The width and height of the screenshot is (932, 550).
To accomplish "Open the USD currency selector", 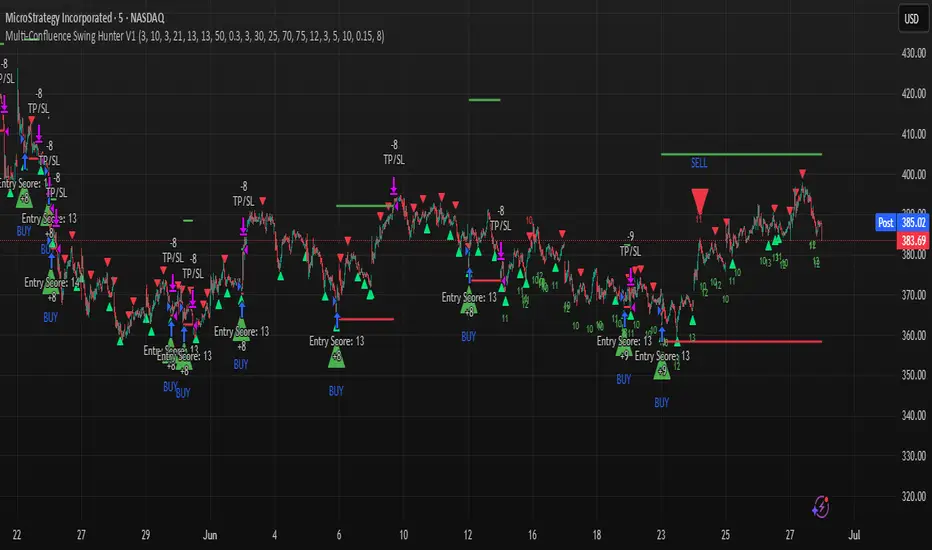I will tap(911, 18).
